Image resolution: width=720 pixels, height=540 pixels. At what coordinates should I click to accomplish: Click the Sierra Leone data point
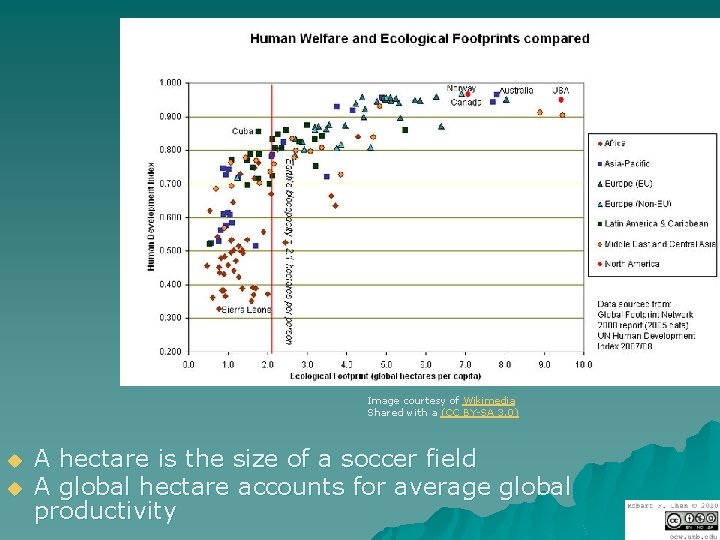pos(219,309)
